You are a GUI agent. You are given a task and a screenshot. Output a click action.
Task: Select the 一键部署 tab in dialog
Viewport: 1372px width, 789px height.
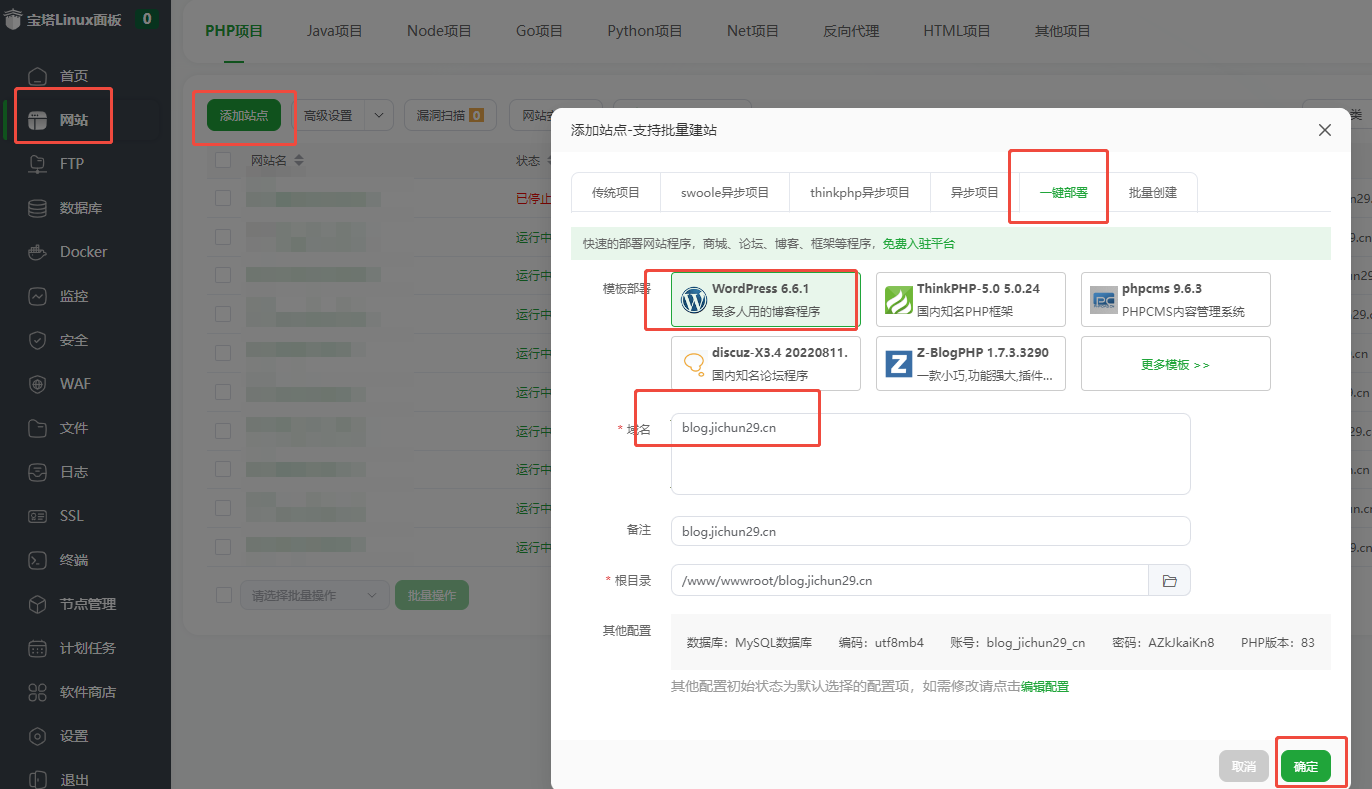1063,192
